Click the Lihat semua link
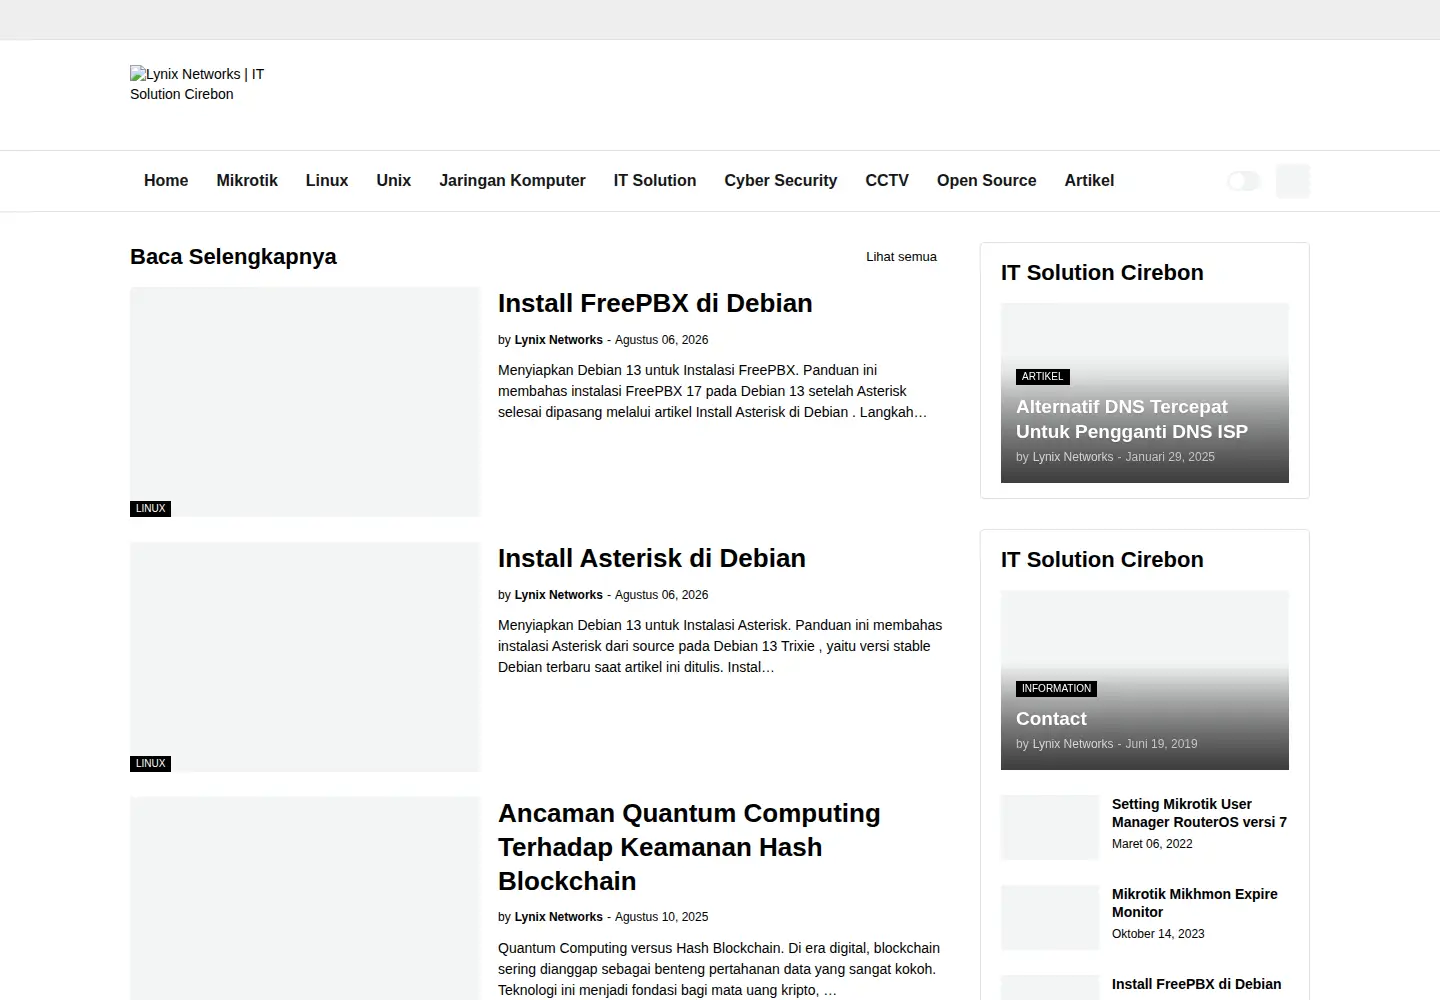1440x1000 pixels. pos(901,257)
